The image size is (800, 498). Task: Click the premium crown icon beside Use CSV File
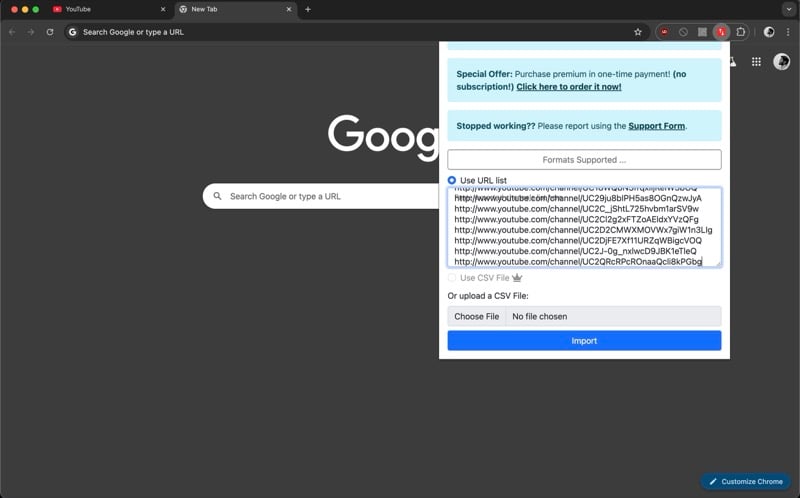517,278
